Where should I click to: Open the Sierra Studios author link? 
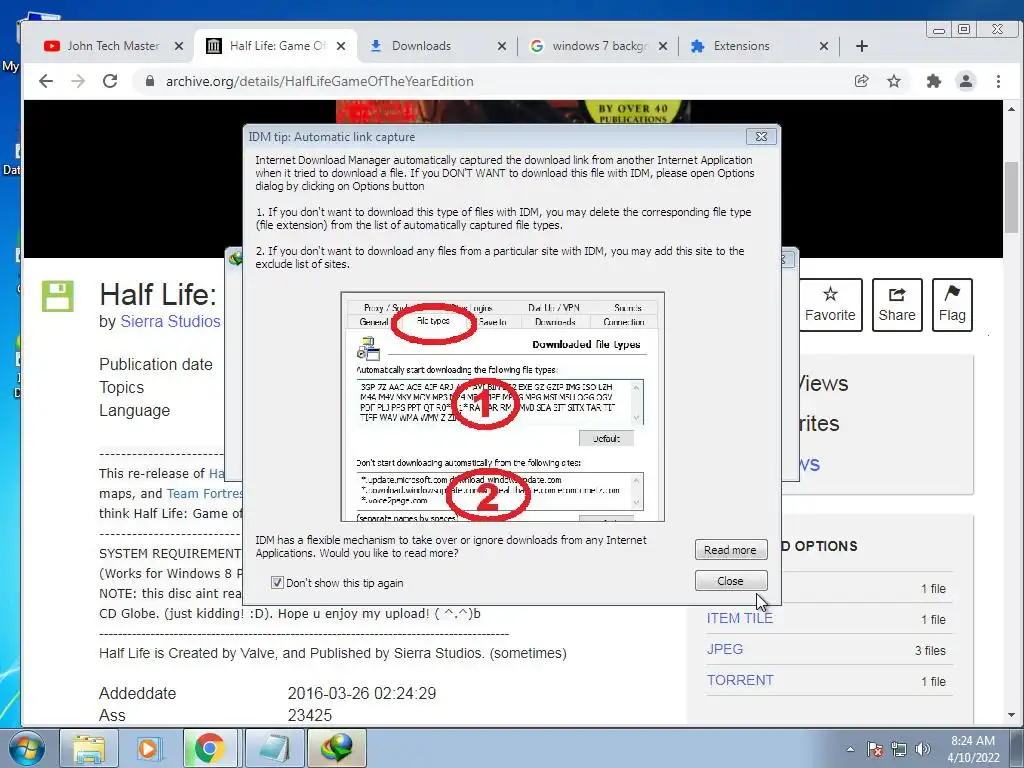click(170, 321)
